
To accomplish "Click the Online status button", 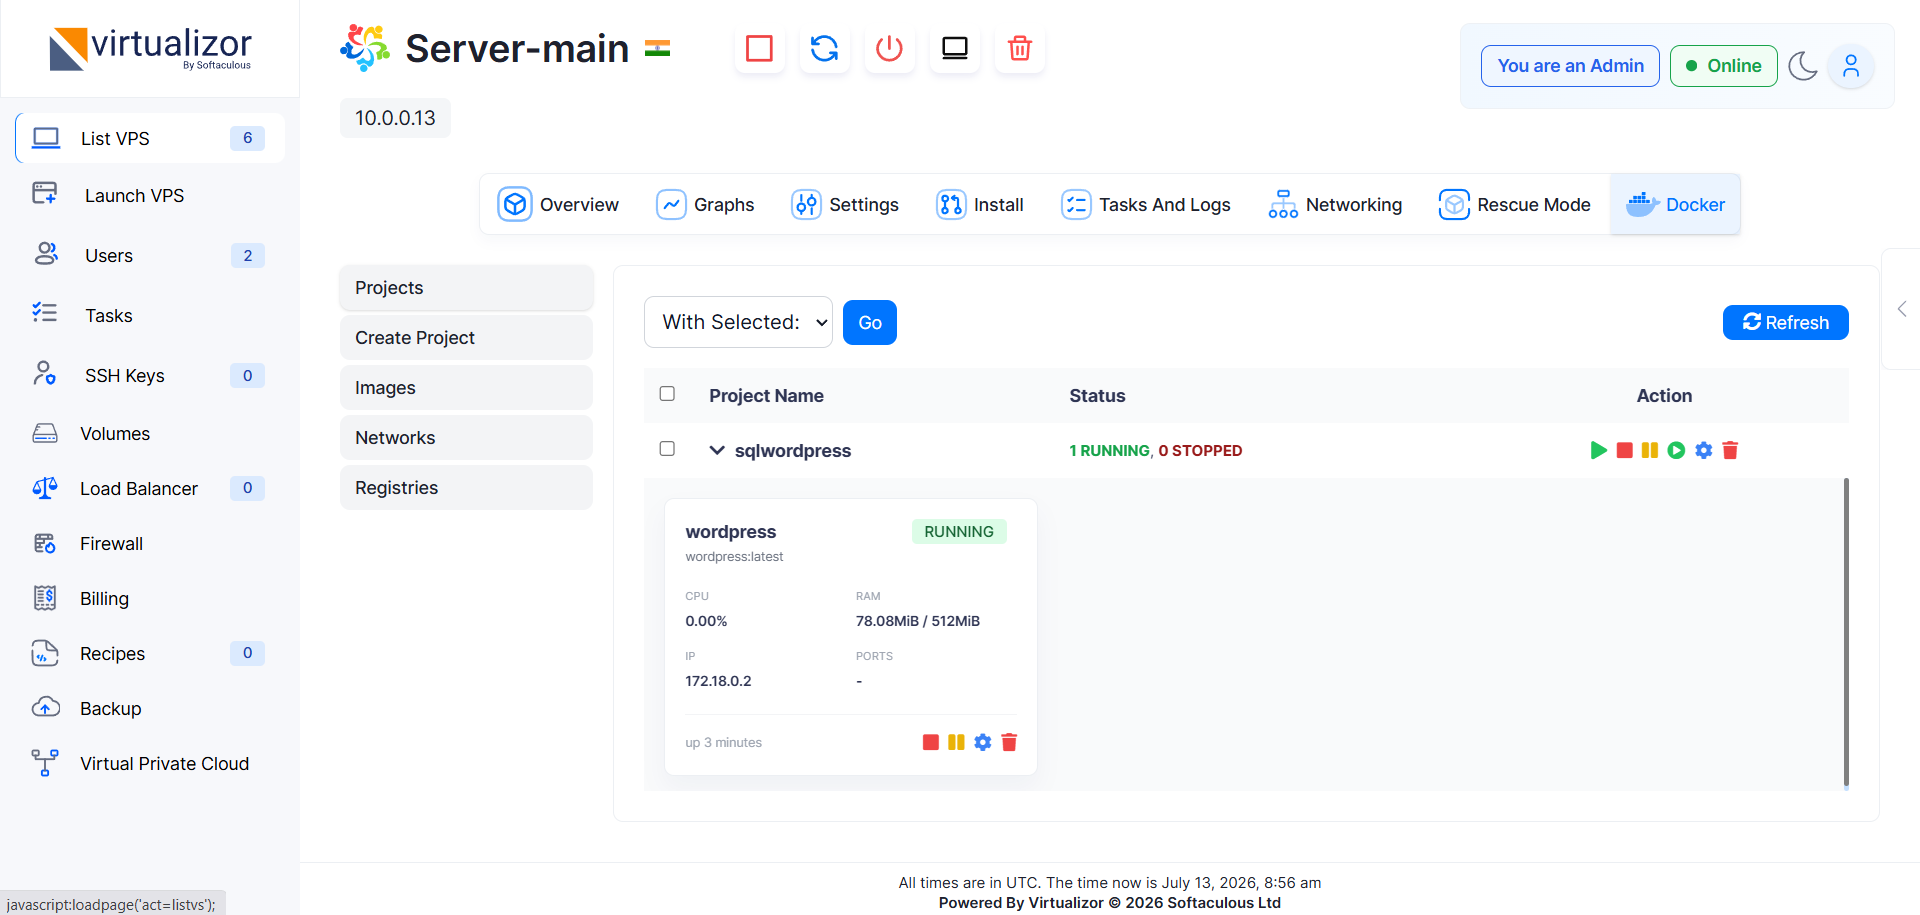I will pos(1723,66).
